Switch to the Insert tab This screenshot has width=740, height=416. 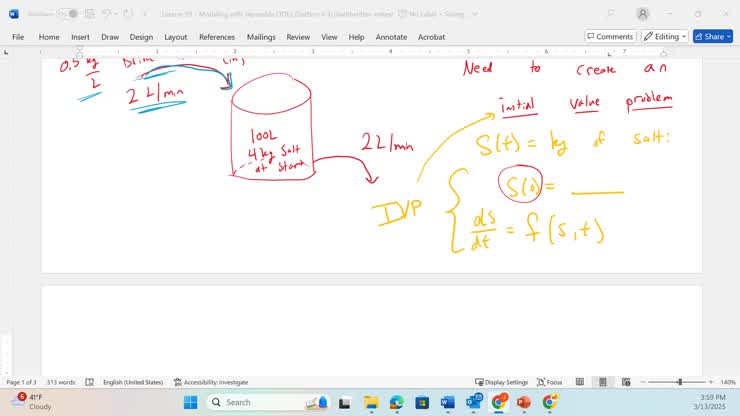[x=80, y=37]
